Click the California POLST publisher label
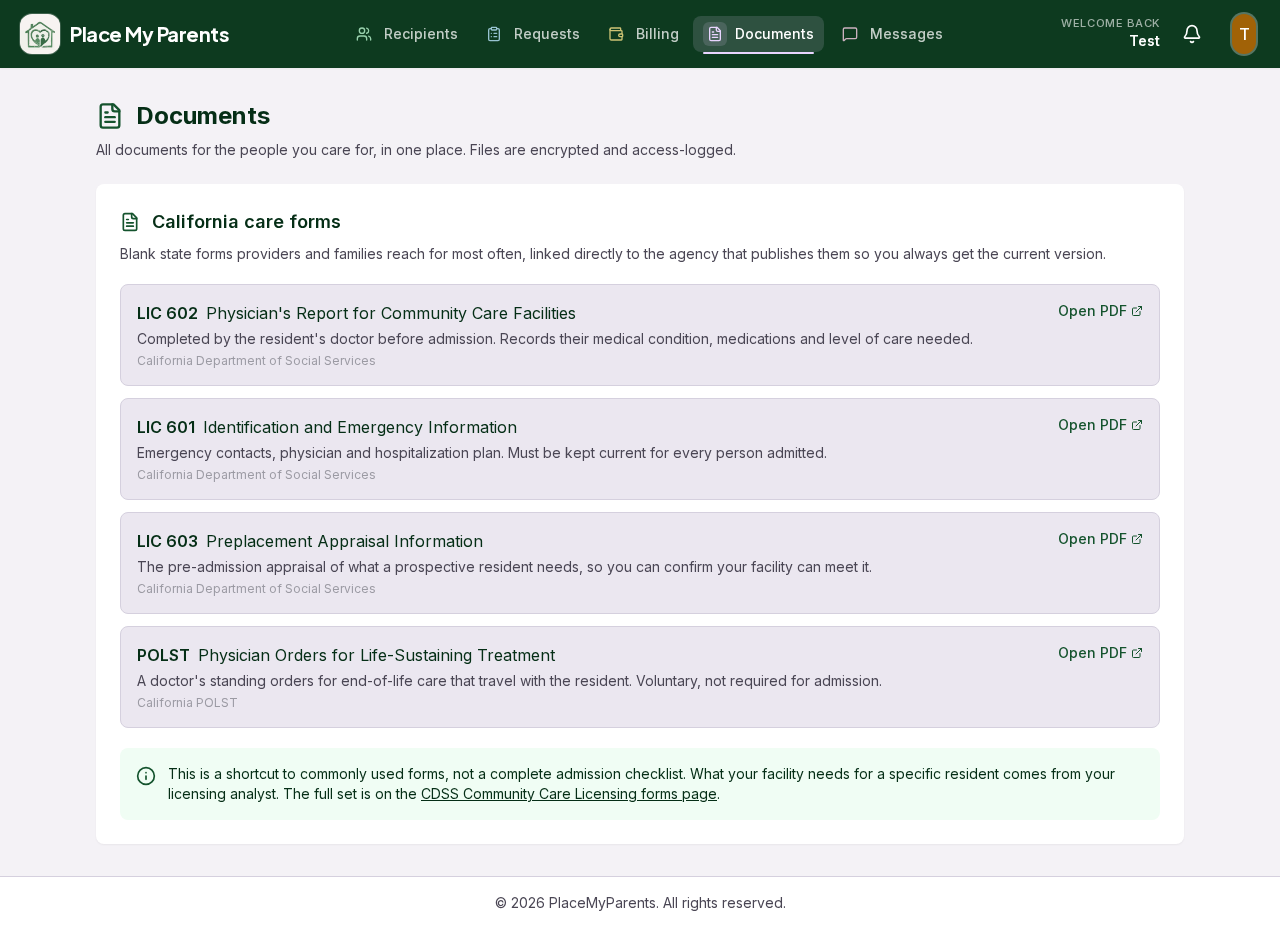The image size is (1280, 929). tap(187, 703)
